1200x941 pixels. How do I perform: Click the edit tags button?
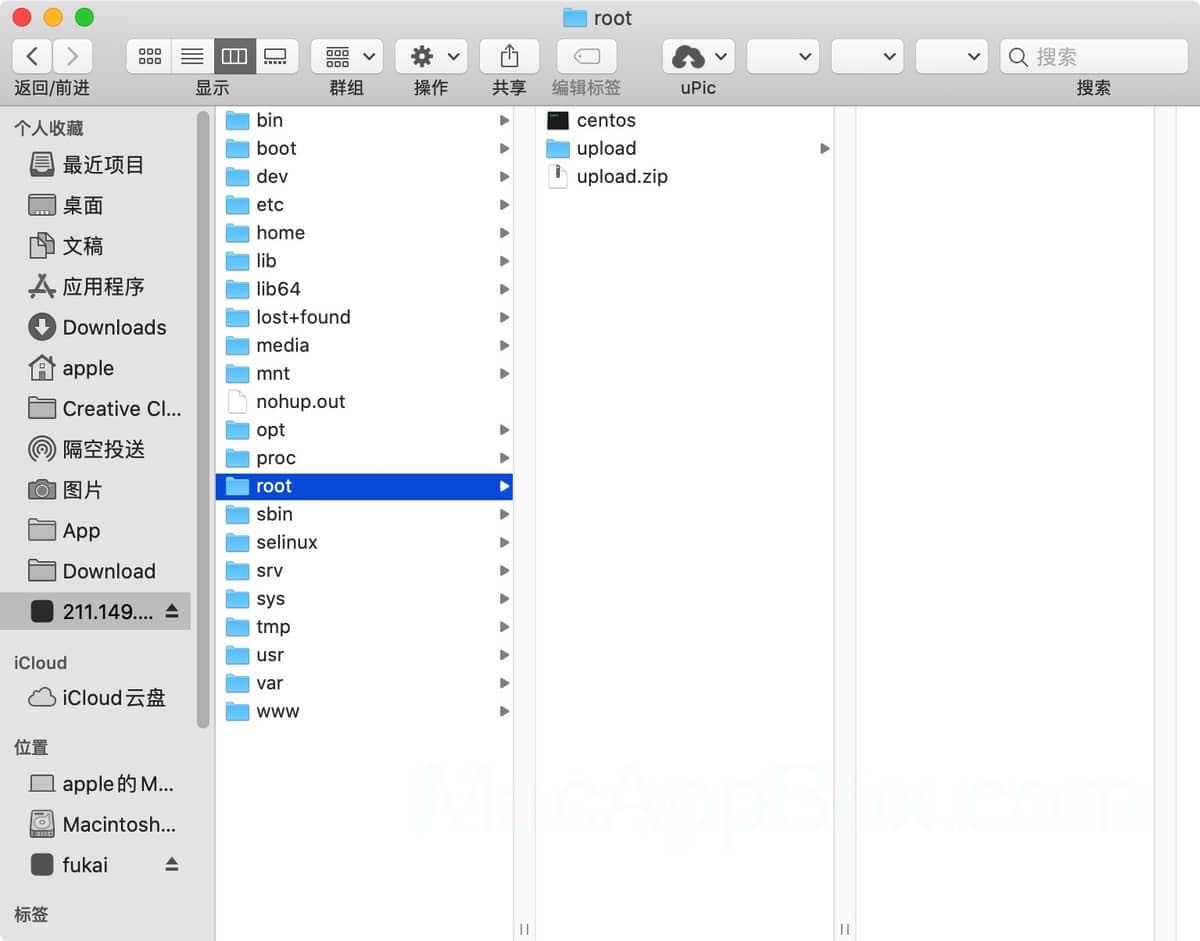pos(586,56)
